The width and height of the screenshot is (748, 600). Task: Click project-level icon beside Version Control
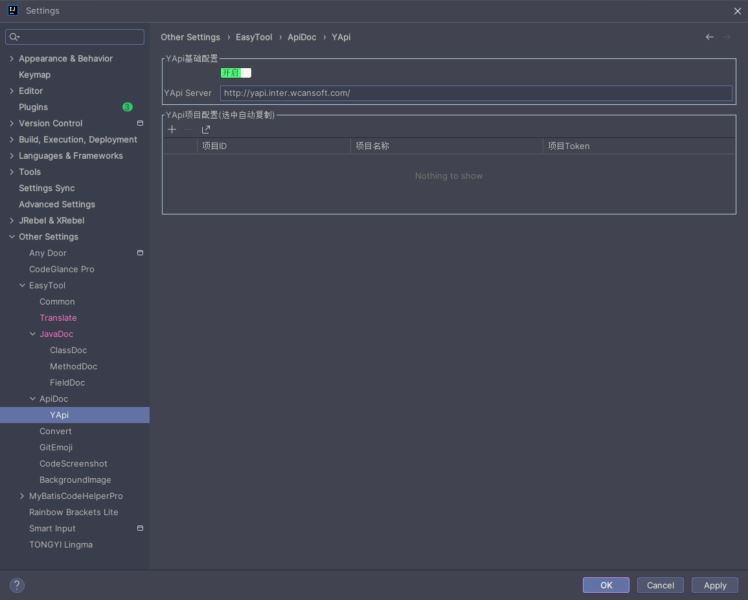[x=140, y=123]
